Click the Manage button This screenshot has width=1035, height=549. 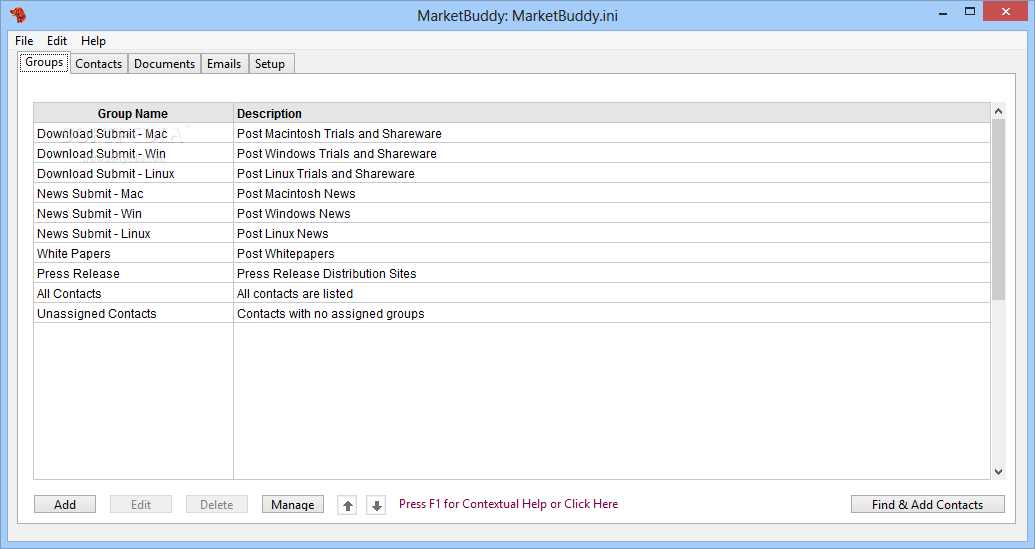coord(292,505)
